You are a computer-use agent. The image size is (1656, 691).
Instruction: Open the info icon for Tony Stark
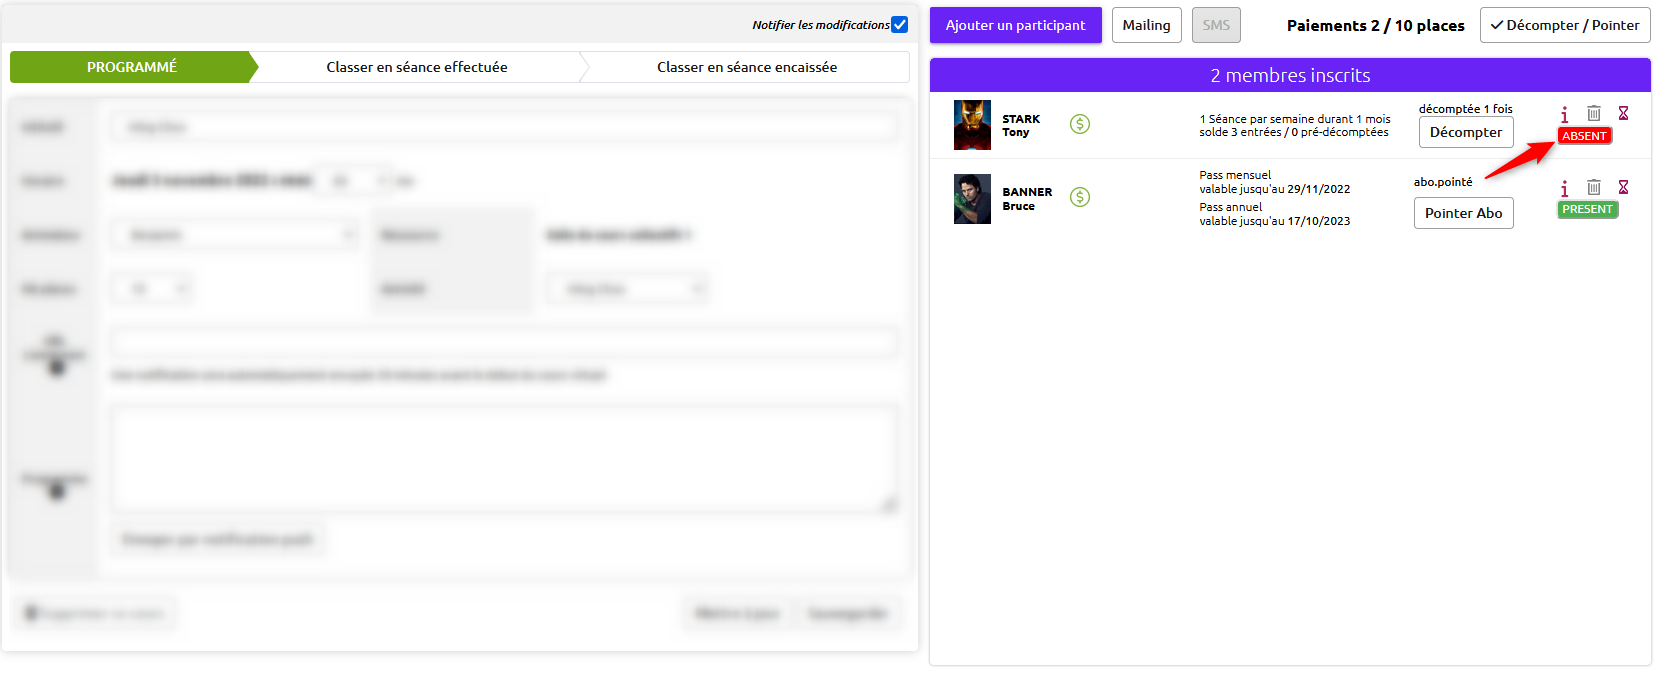tap(1564, 114)
